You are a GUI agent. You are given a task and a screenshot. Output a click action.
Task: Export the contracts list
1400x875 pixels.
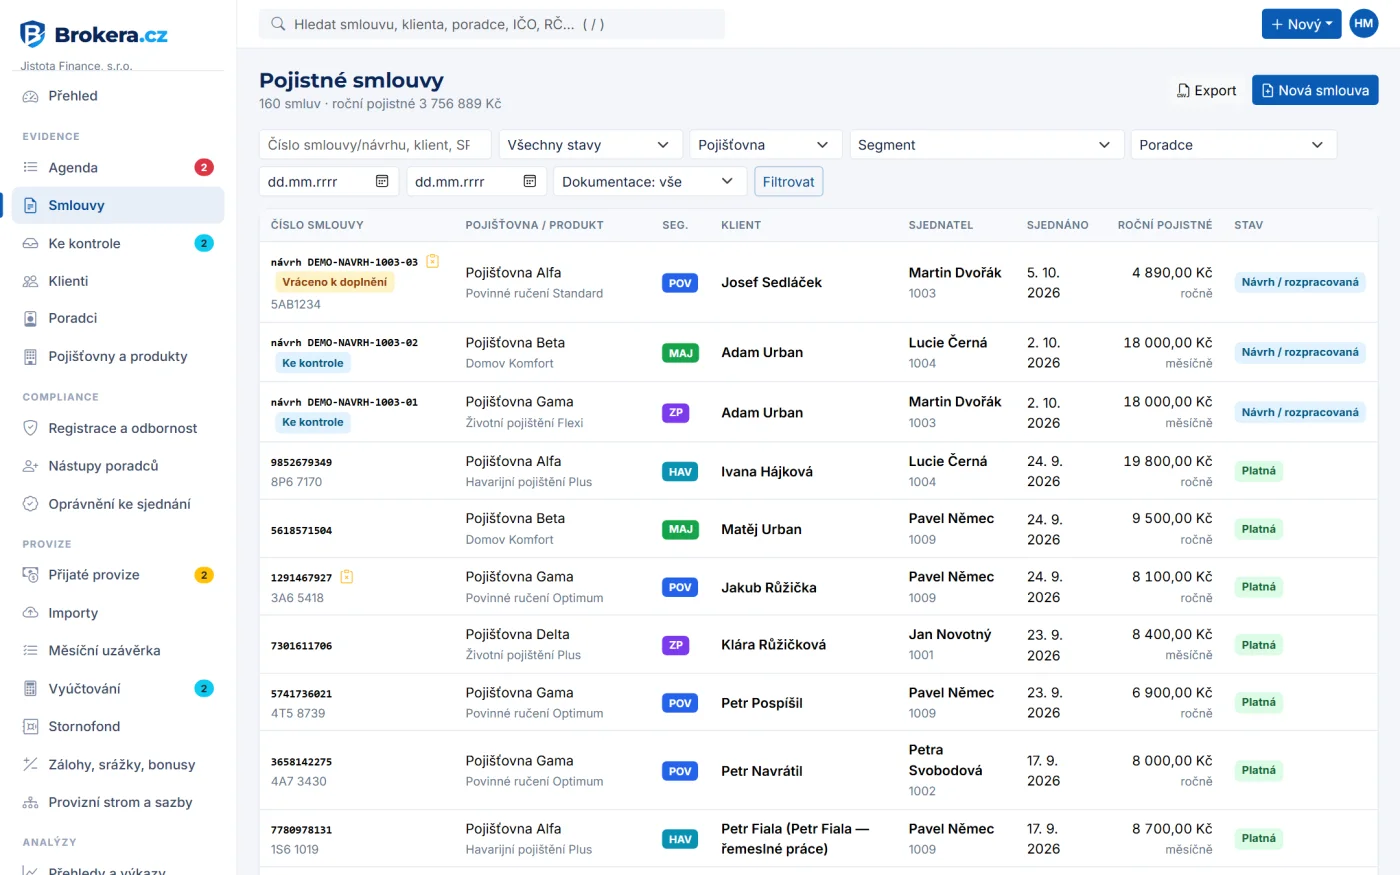point(1207,90)
